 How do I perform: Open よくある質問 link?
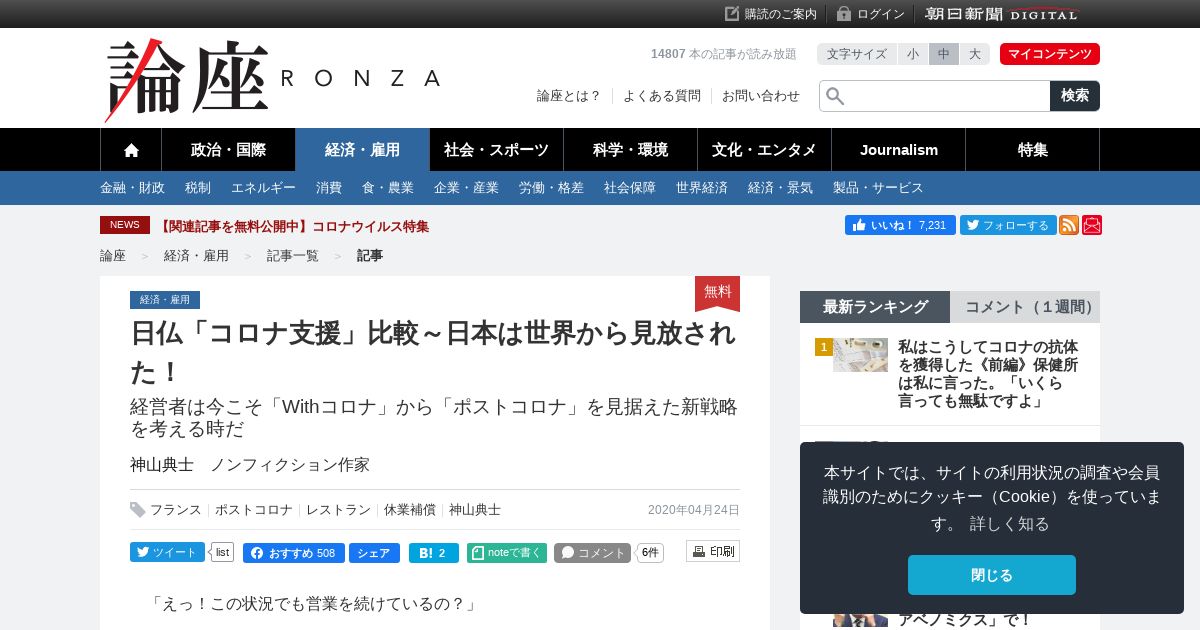point(662,96)
